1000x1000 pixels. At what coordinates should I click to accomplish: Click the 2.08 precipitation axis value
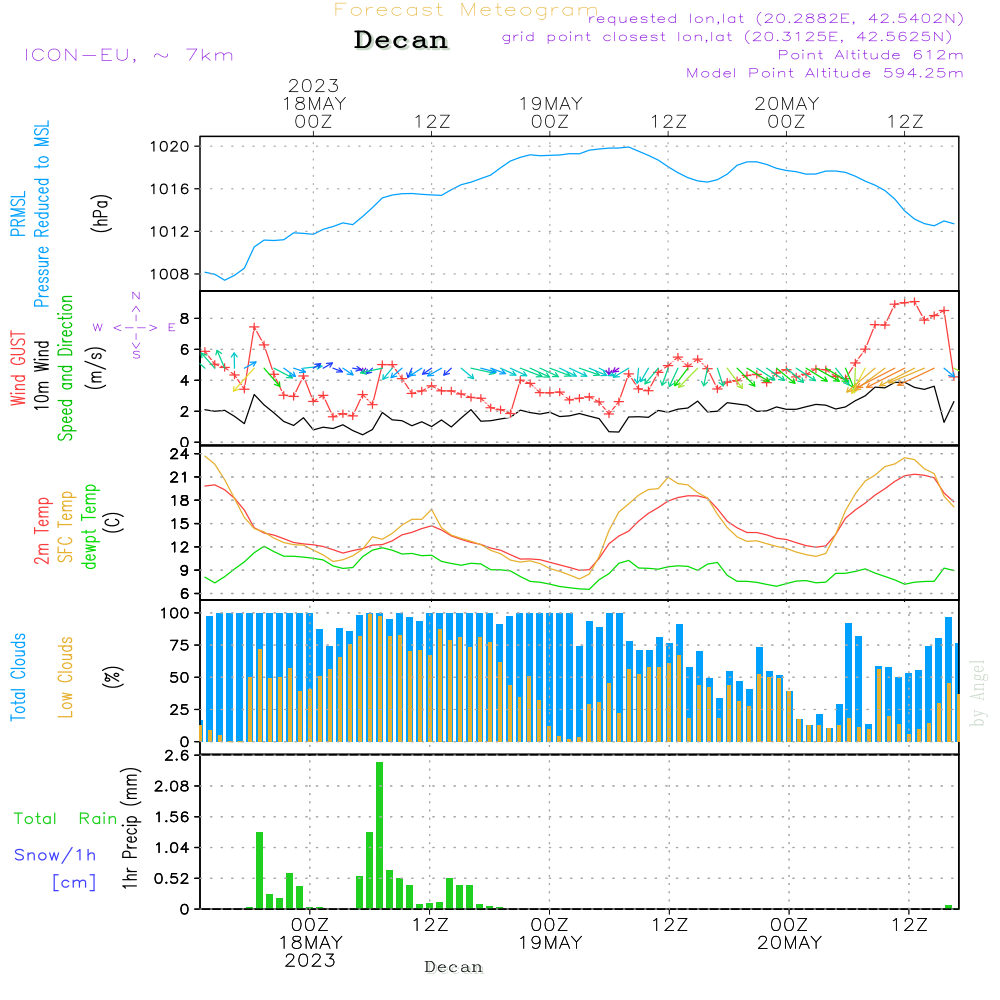(172, 786)
